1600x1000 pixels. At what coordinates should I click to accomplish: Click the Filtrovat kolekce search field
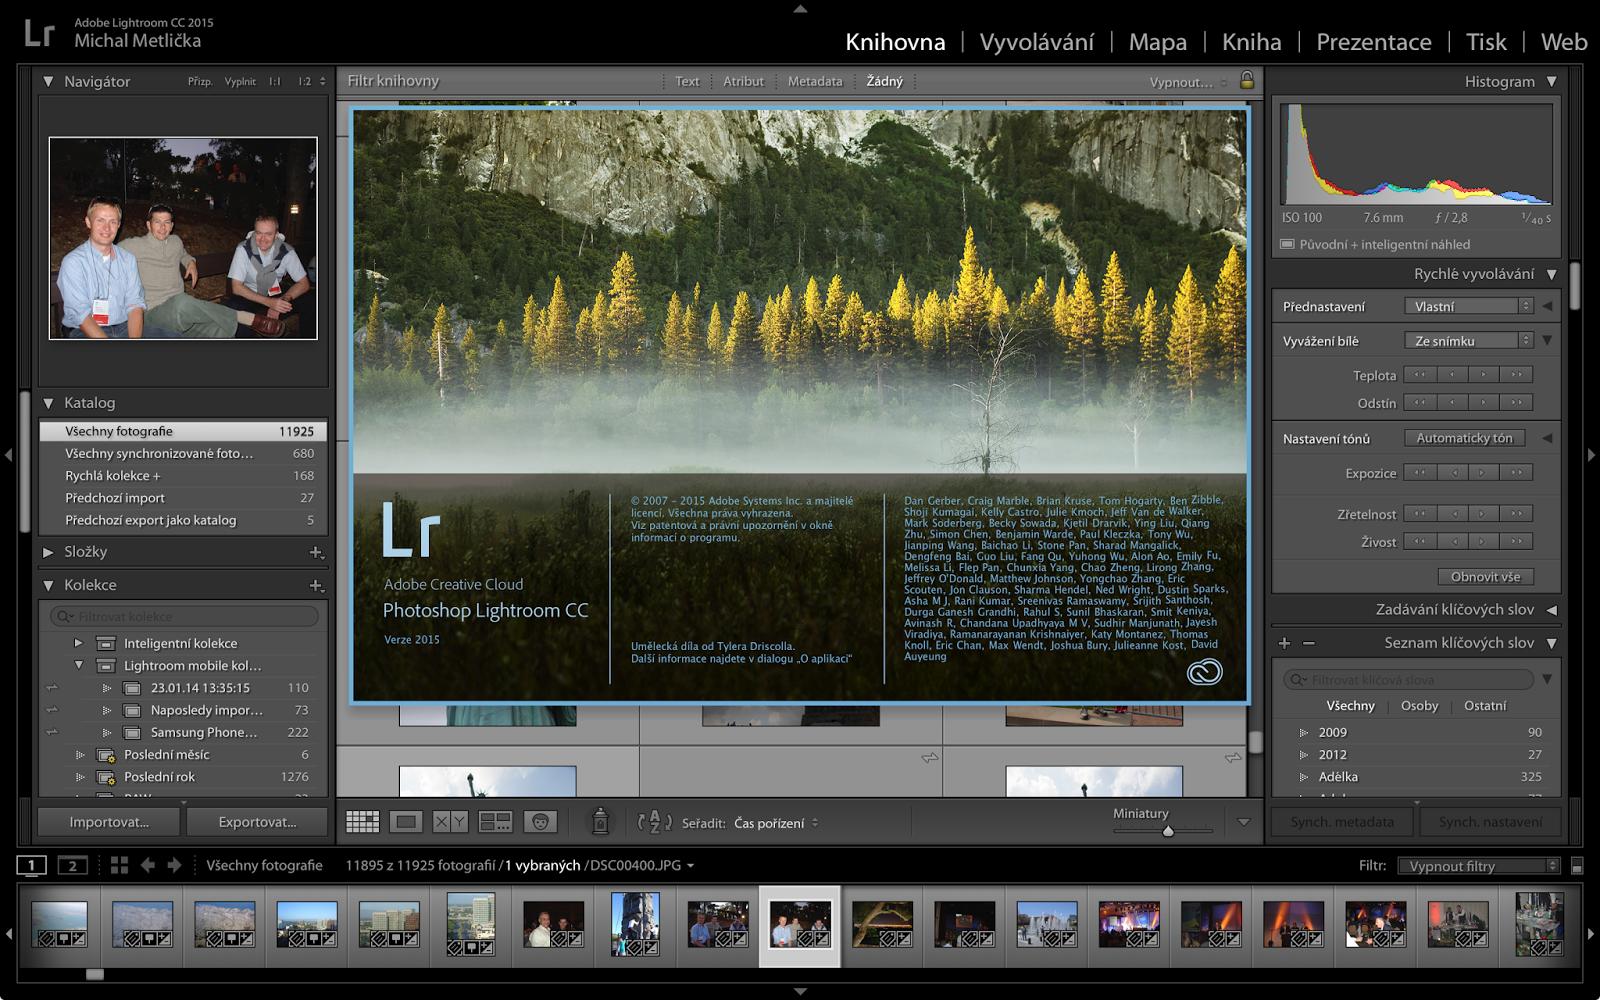[184, 616]
